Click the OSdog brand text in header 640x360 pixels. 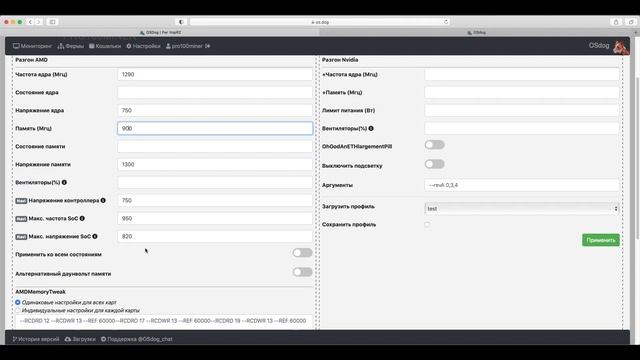[599, 46]
